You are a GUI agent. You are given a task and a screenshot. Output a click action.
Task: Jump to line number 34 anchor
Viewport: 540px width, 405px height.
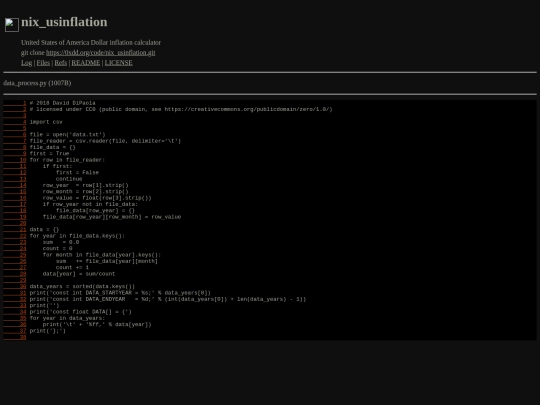tap(15, 312)
